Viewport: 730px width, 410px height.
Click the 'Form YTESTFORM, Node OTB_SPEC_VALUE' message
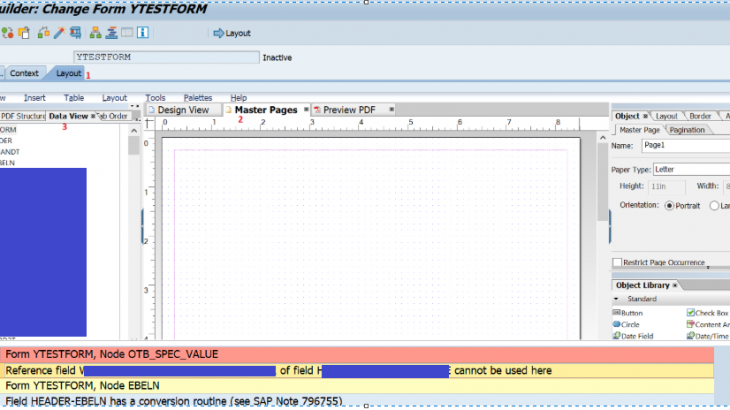tap(357, 354)
